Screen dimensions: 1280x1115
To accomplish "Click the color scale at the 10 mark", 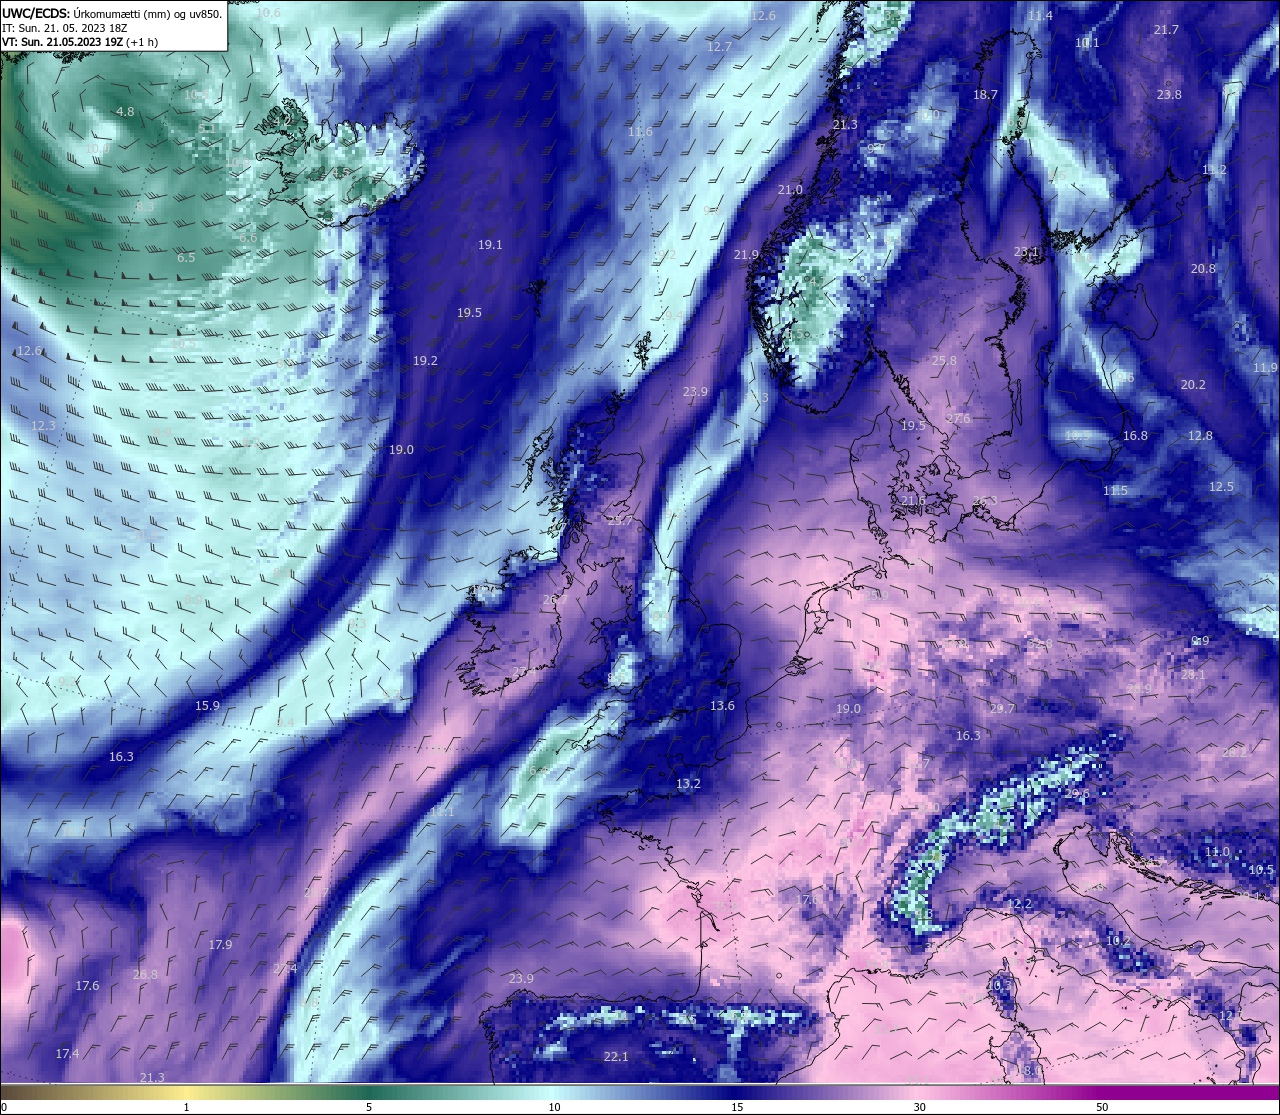I will 553,1095.
